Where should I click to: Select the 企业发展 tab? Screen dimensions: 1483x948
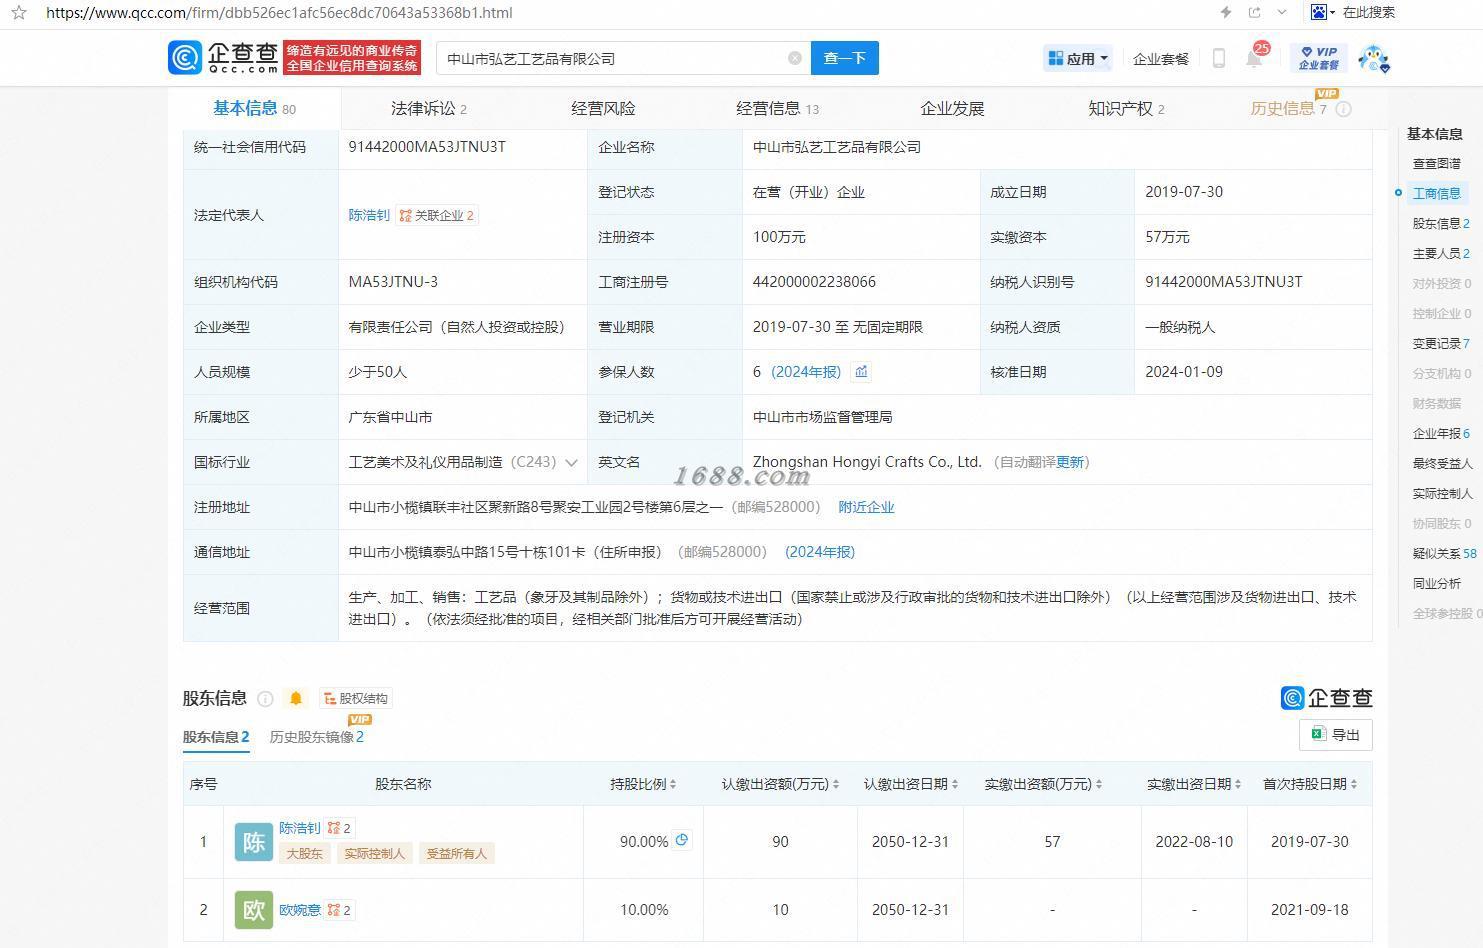coord(952,109)
